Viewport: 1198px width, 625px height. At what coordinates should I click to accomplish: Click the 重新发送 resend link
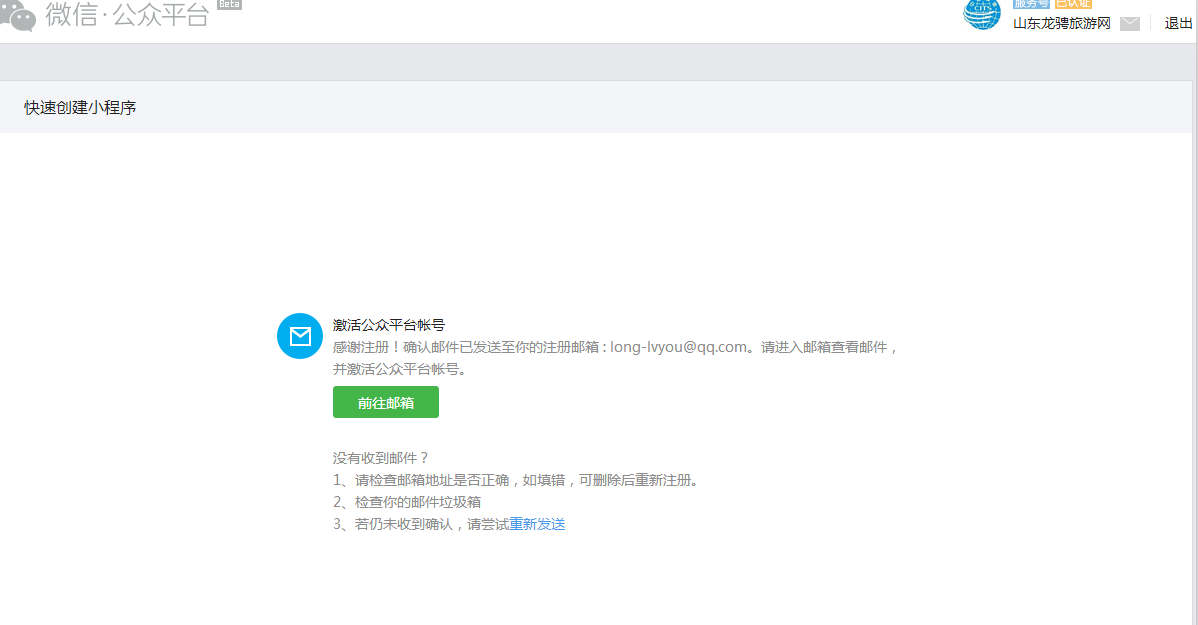[x=537, y=524]
